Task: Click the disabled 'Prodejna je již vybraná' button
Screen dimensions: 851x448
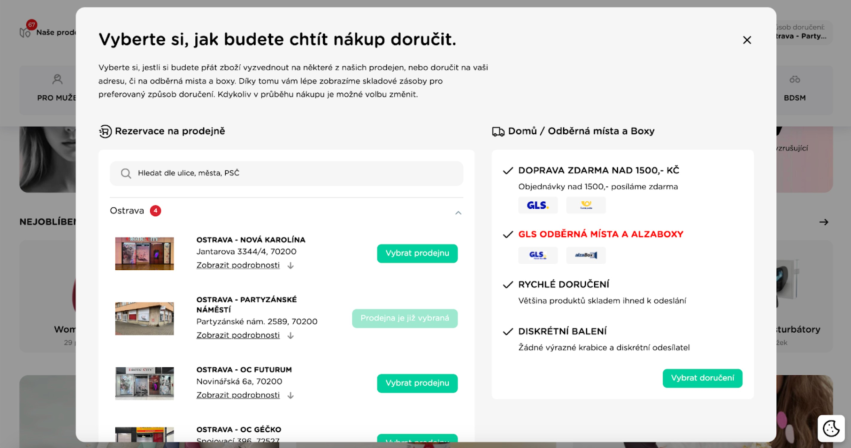Action: pyautogui.click(x=404, y=318)
